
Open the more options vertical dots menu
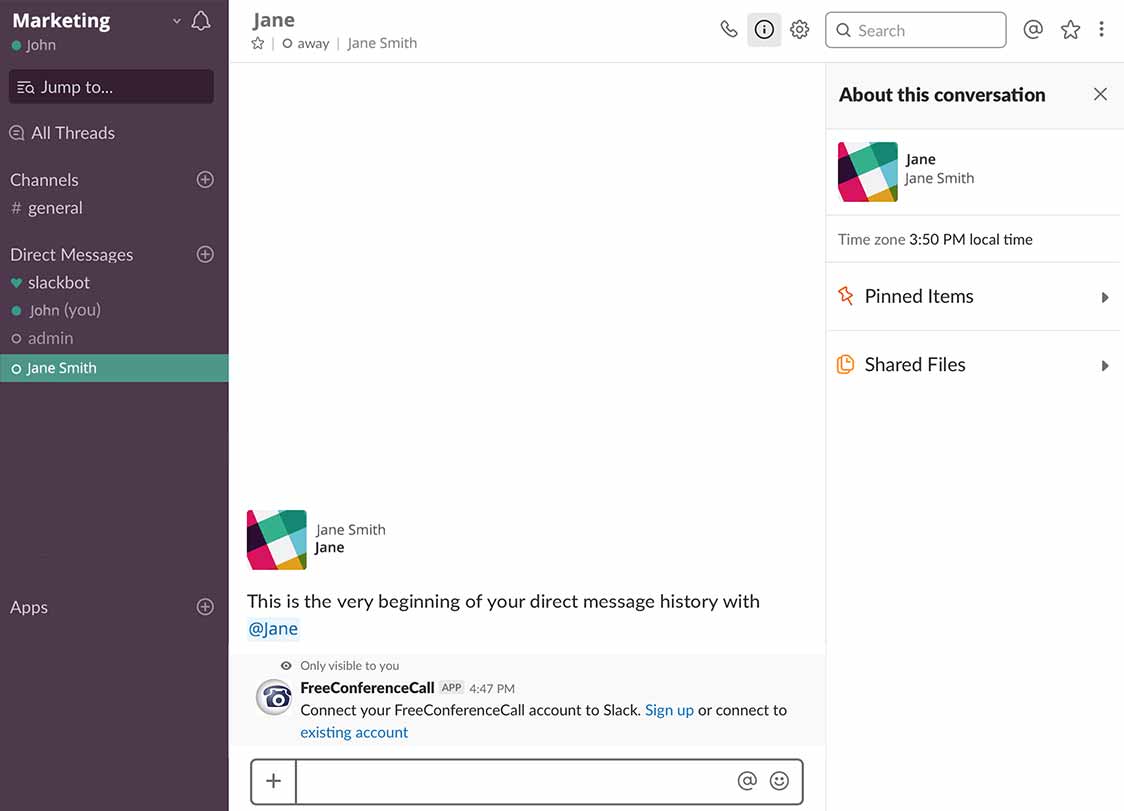pos(1101,30)
